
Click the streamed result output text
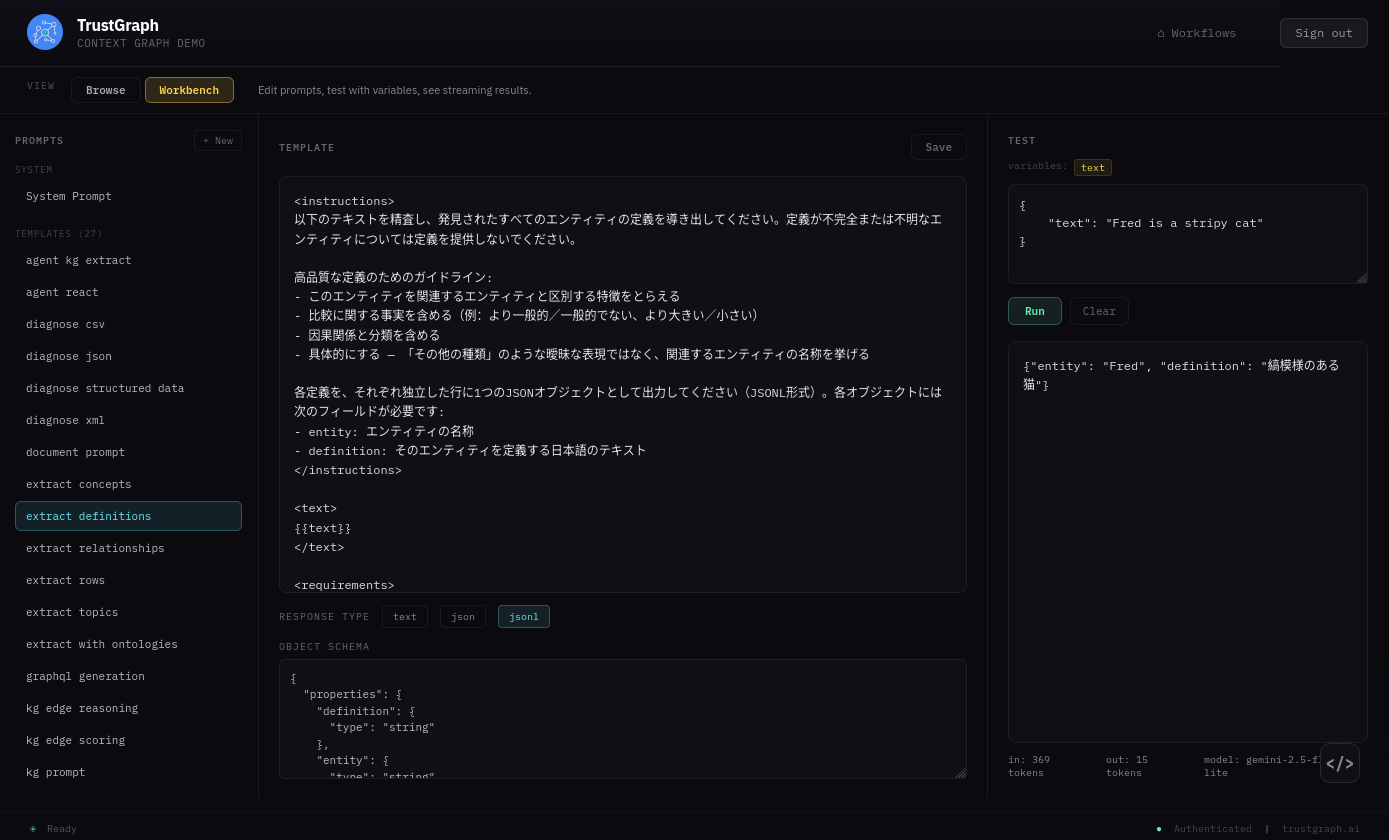pyautogui.click(x=1181, y=375)
